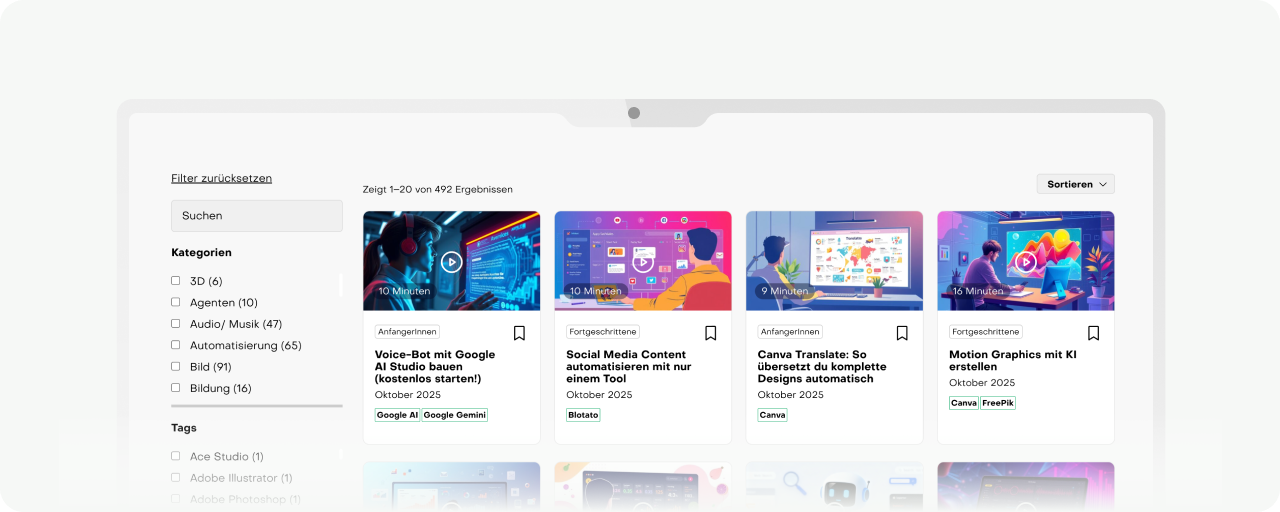Open the Canva Translate thumbnail image
1280x512 pixels.
[x=835, y=261]
